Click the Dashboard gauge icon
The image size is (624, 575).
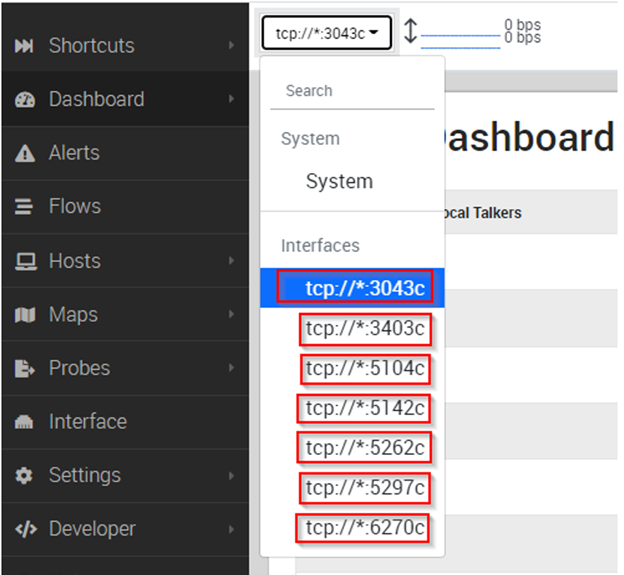pyautogui.click(x=25, y=99)
